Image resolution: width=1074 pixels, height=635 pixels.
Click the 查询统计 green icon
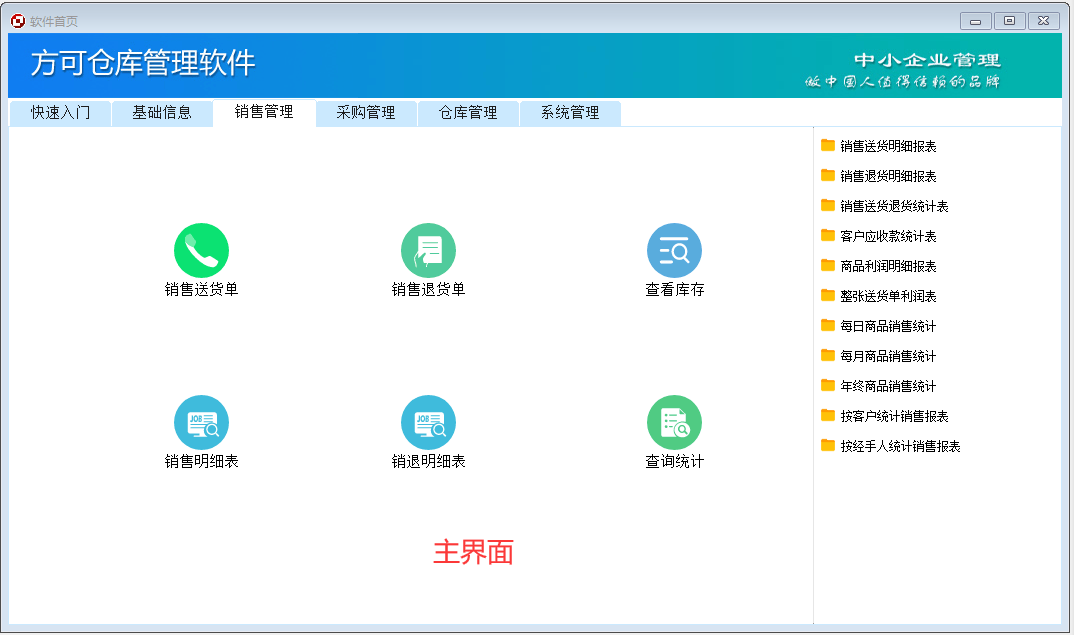click(674, 422)
